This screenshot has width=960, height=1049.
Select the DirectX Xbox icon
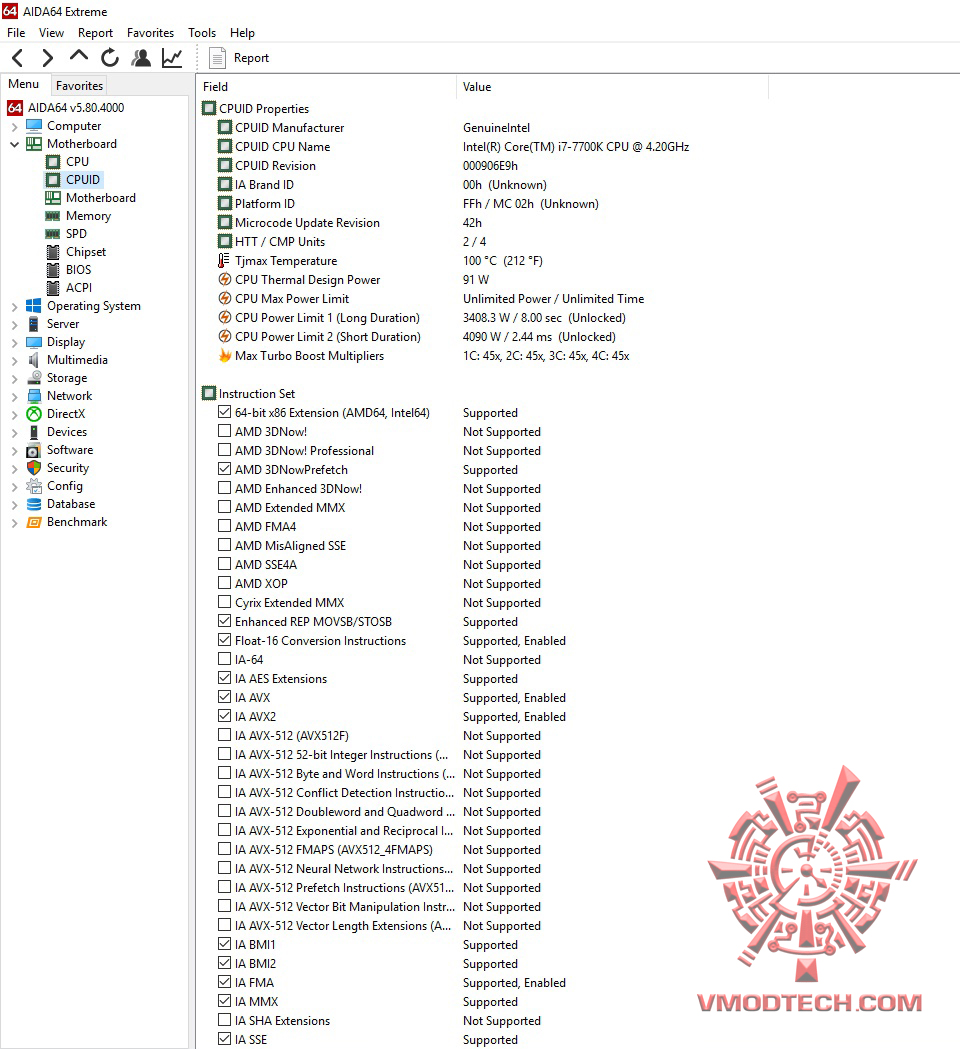[x=34, y=414]
